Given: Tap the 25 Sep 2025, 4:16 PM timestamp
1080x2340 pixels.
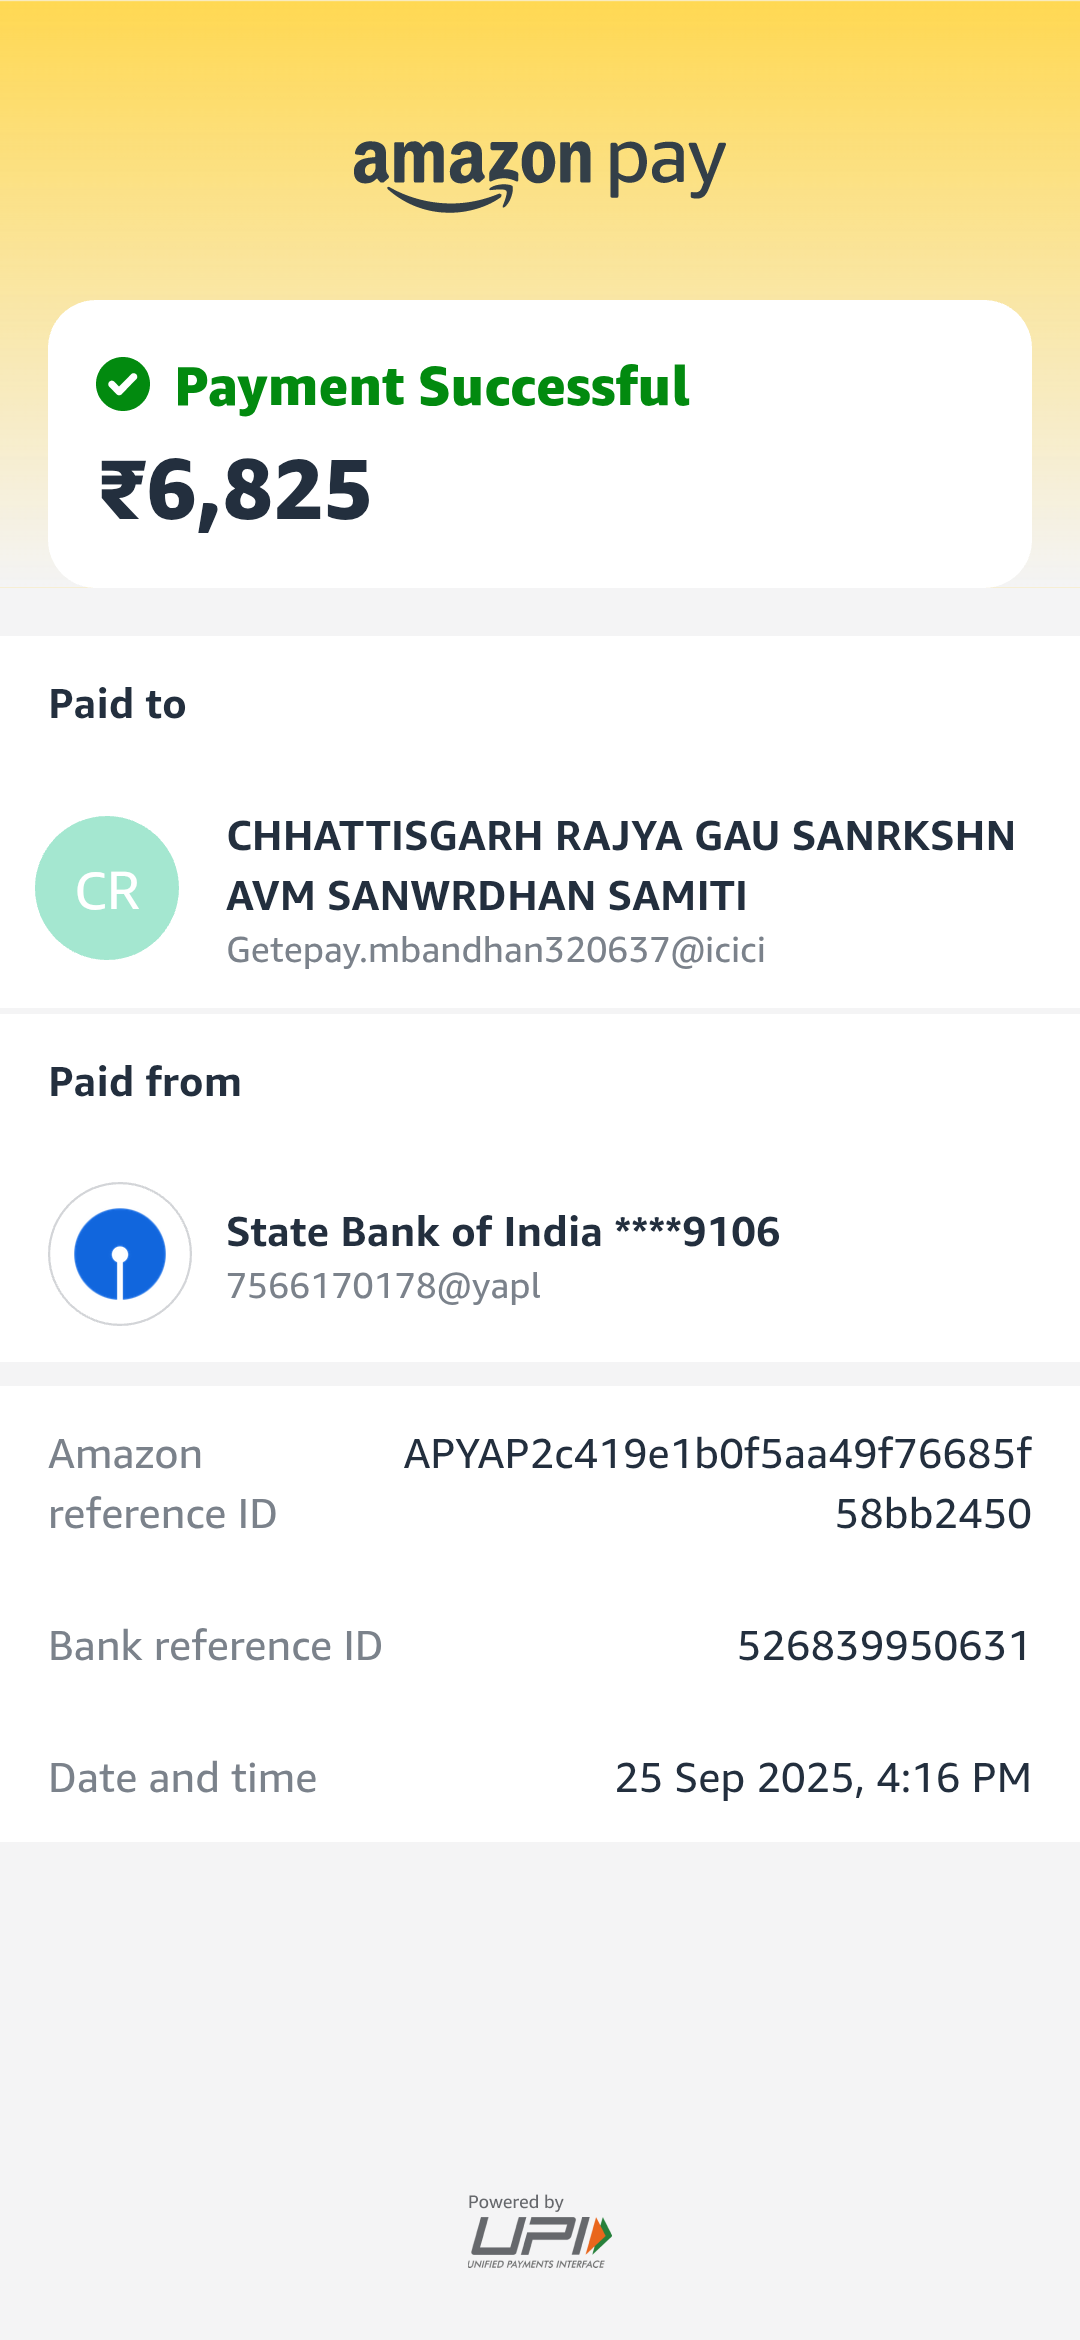Looking at the screenshot, I should pos(823,1778).
